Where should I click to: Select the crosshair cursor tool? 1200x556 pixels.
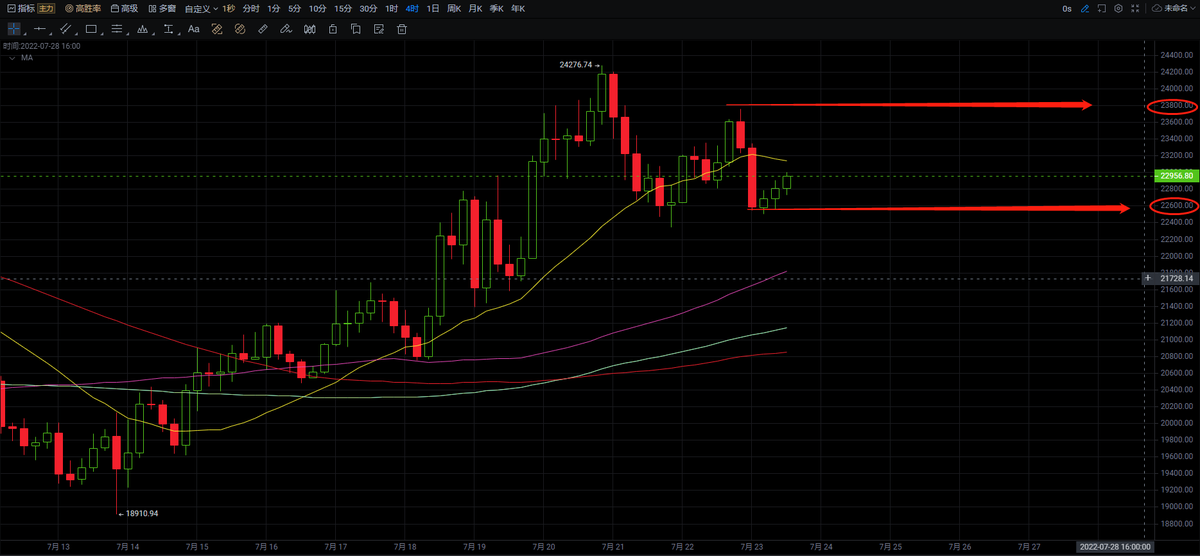tap(14, 29)
